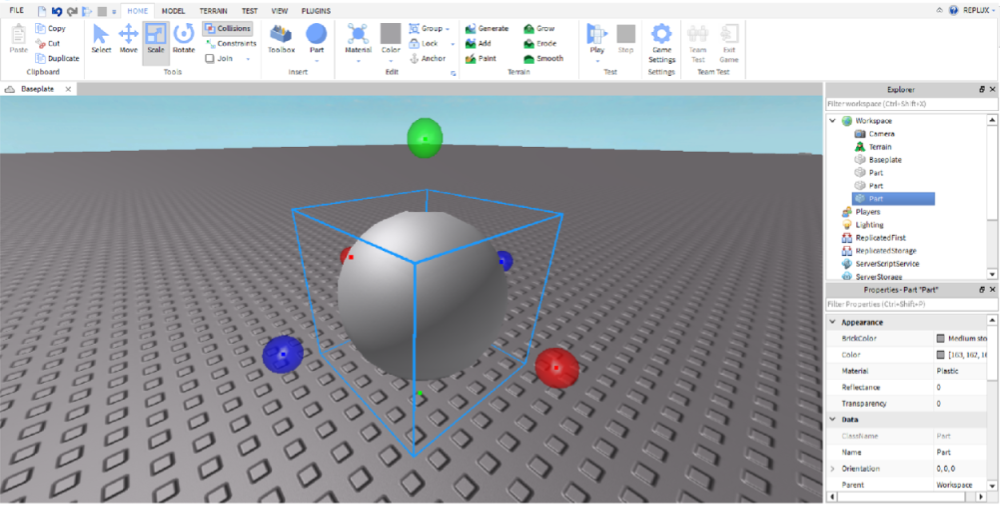The height and width of the screenshot is (518, 1000).
Task: Collapse the Workspace tree node
Action: [832, 121]
